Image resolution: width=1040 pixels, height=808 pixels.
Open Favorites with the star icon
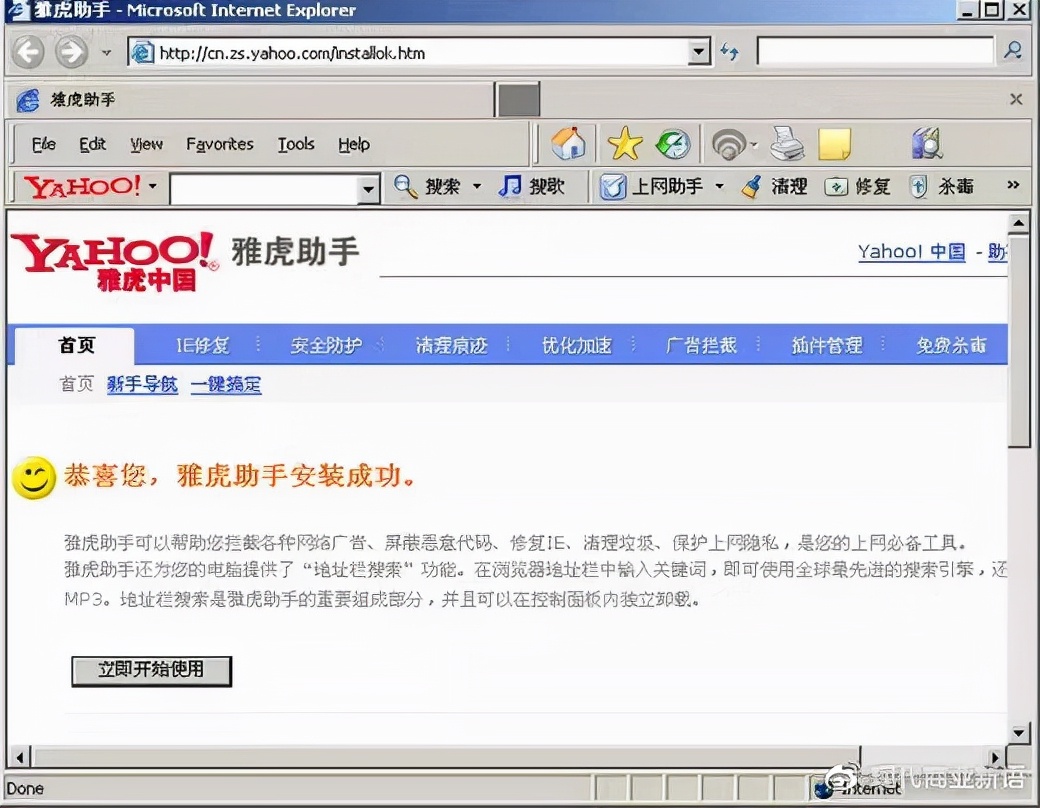point(624,144)
